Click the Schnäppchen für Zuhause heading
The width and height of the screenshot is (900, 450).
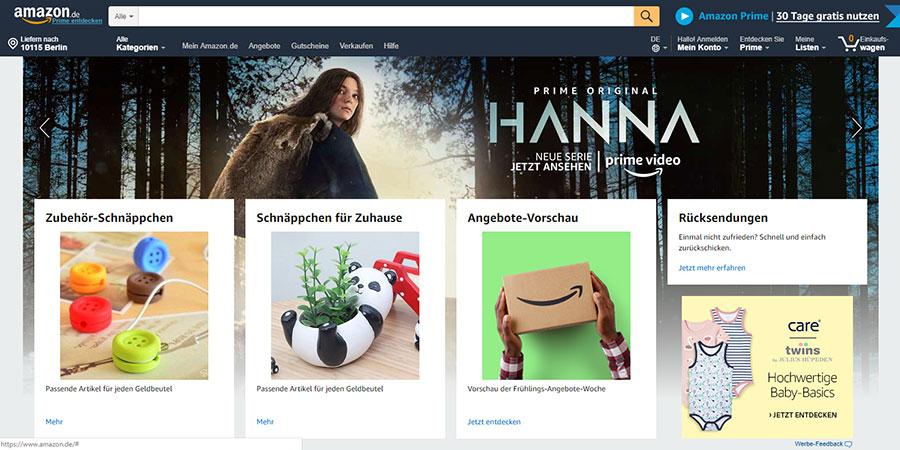click(329, 218)
